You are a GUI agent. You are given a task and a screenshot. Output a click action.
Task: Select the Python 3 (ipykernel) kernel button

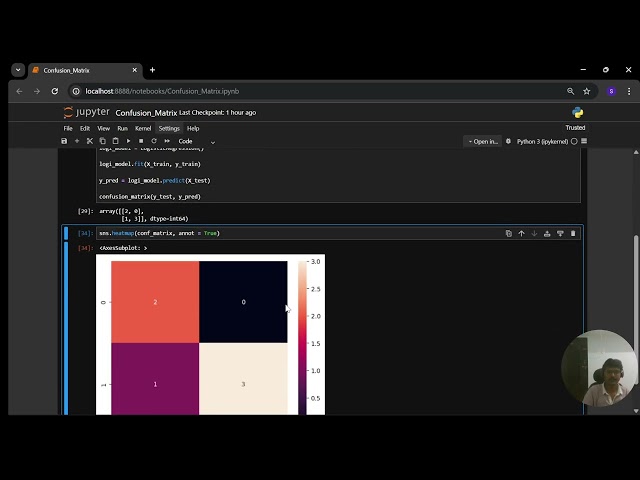[x=542, y=142]
